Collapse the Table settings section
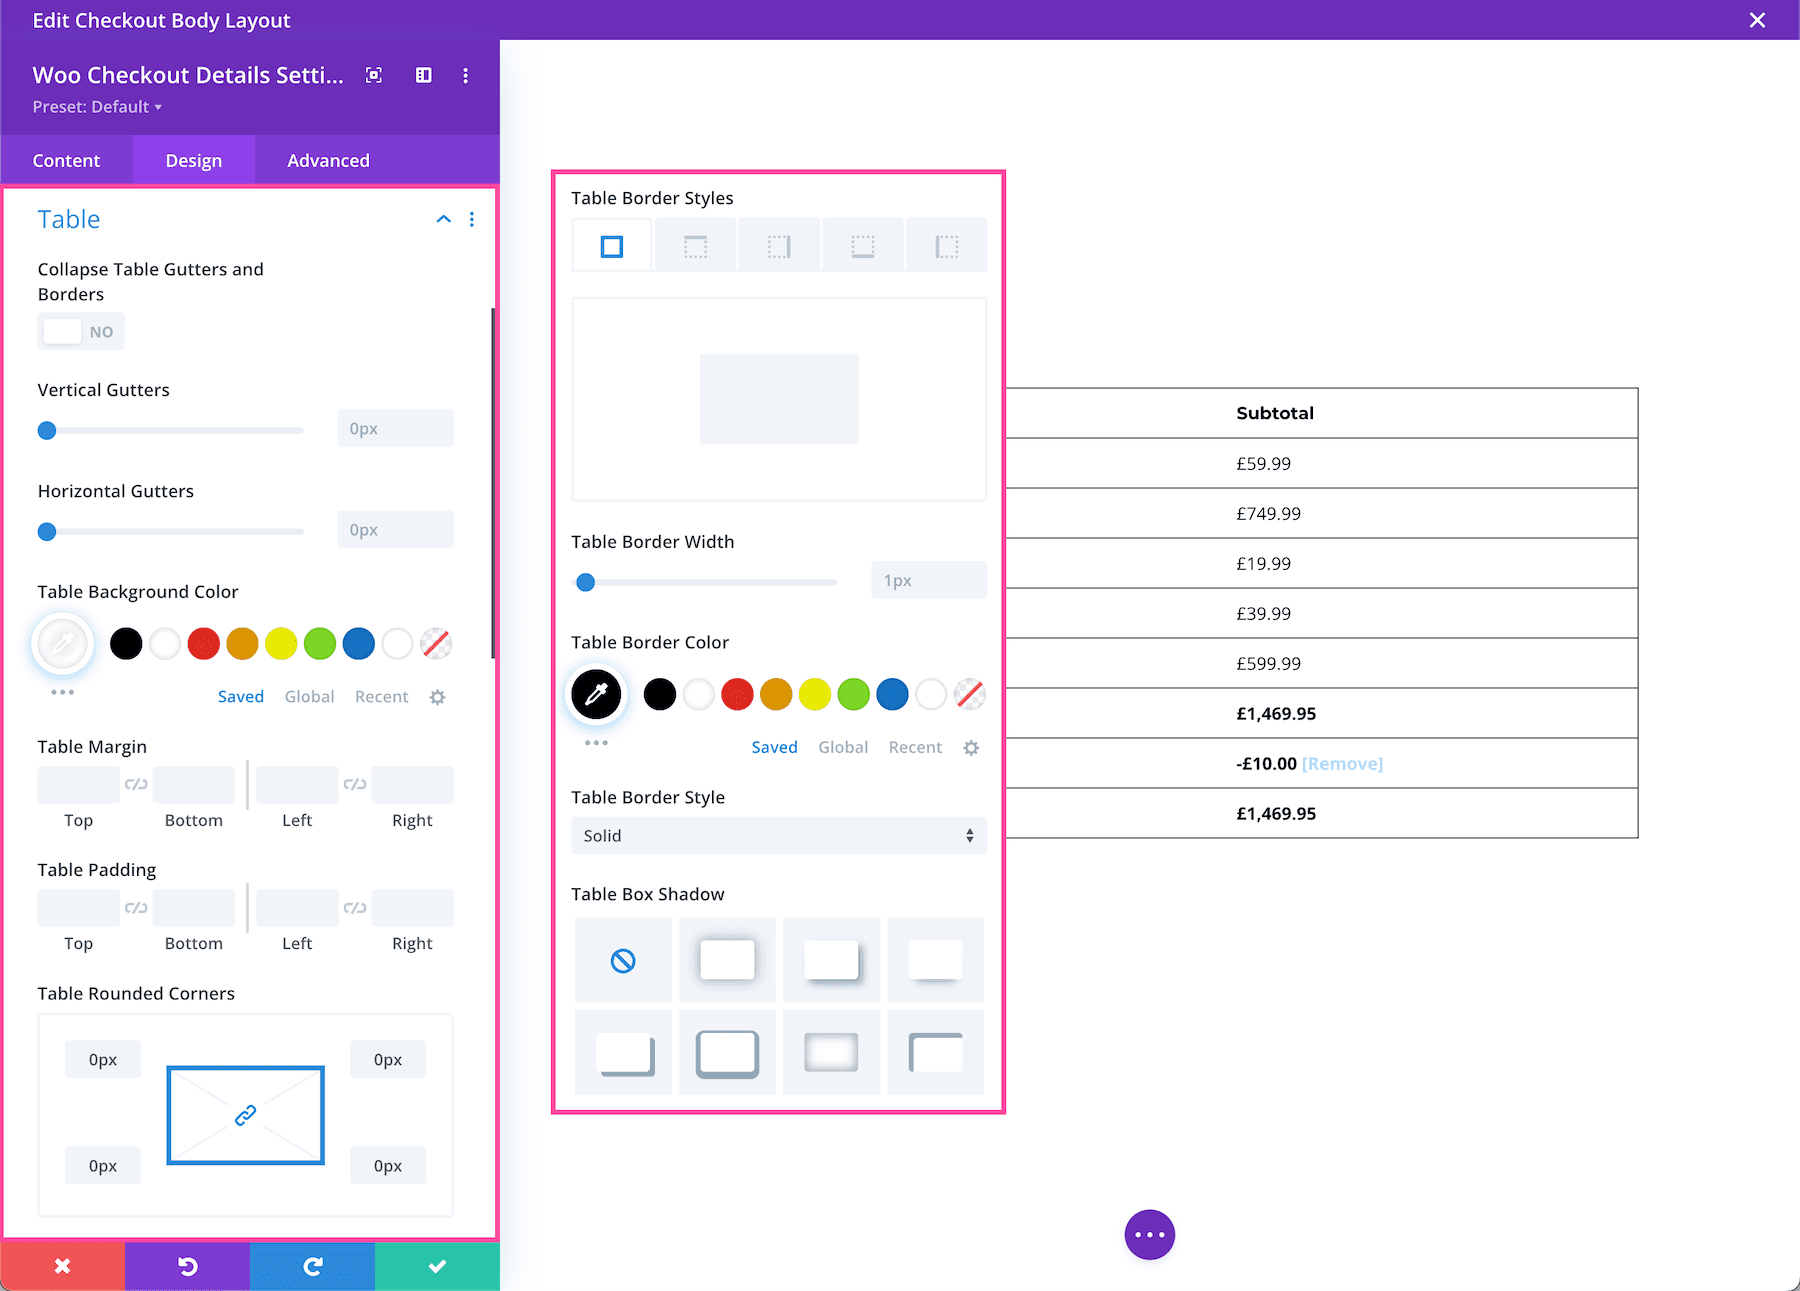 pos(443,219)
